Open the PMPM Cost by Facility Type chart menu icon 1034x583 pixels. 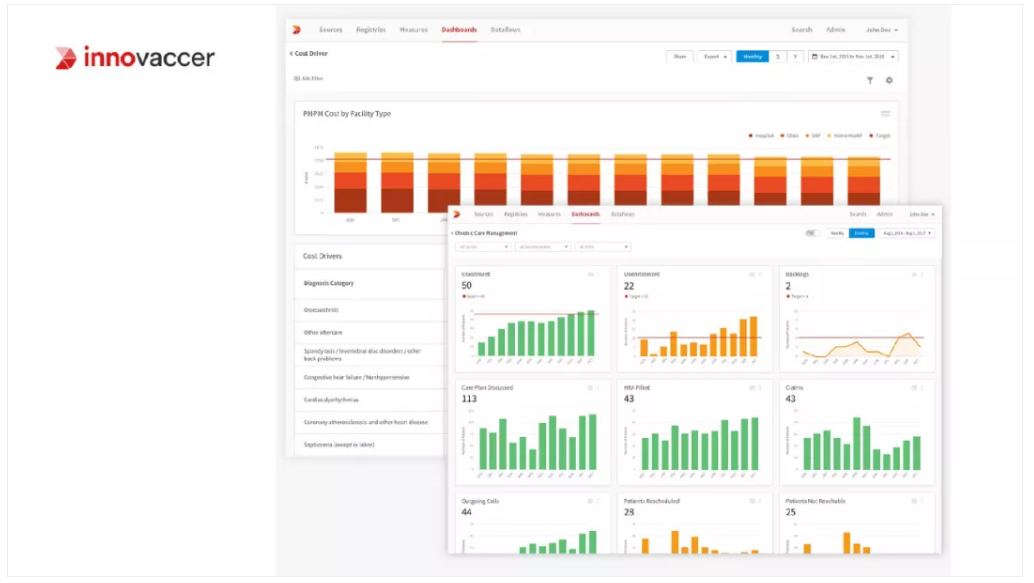click(885, 113)
